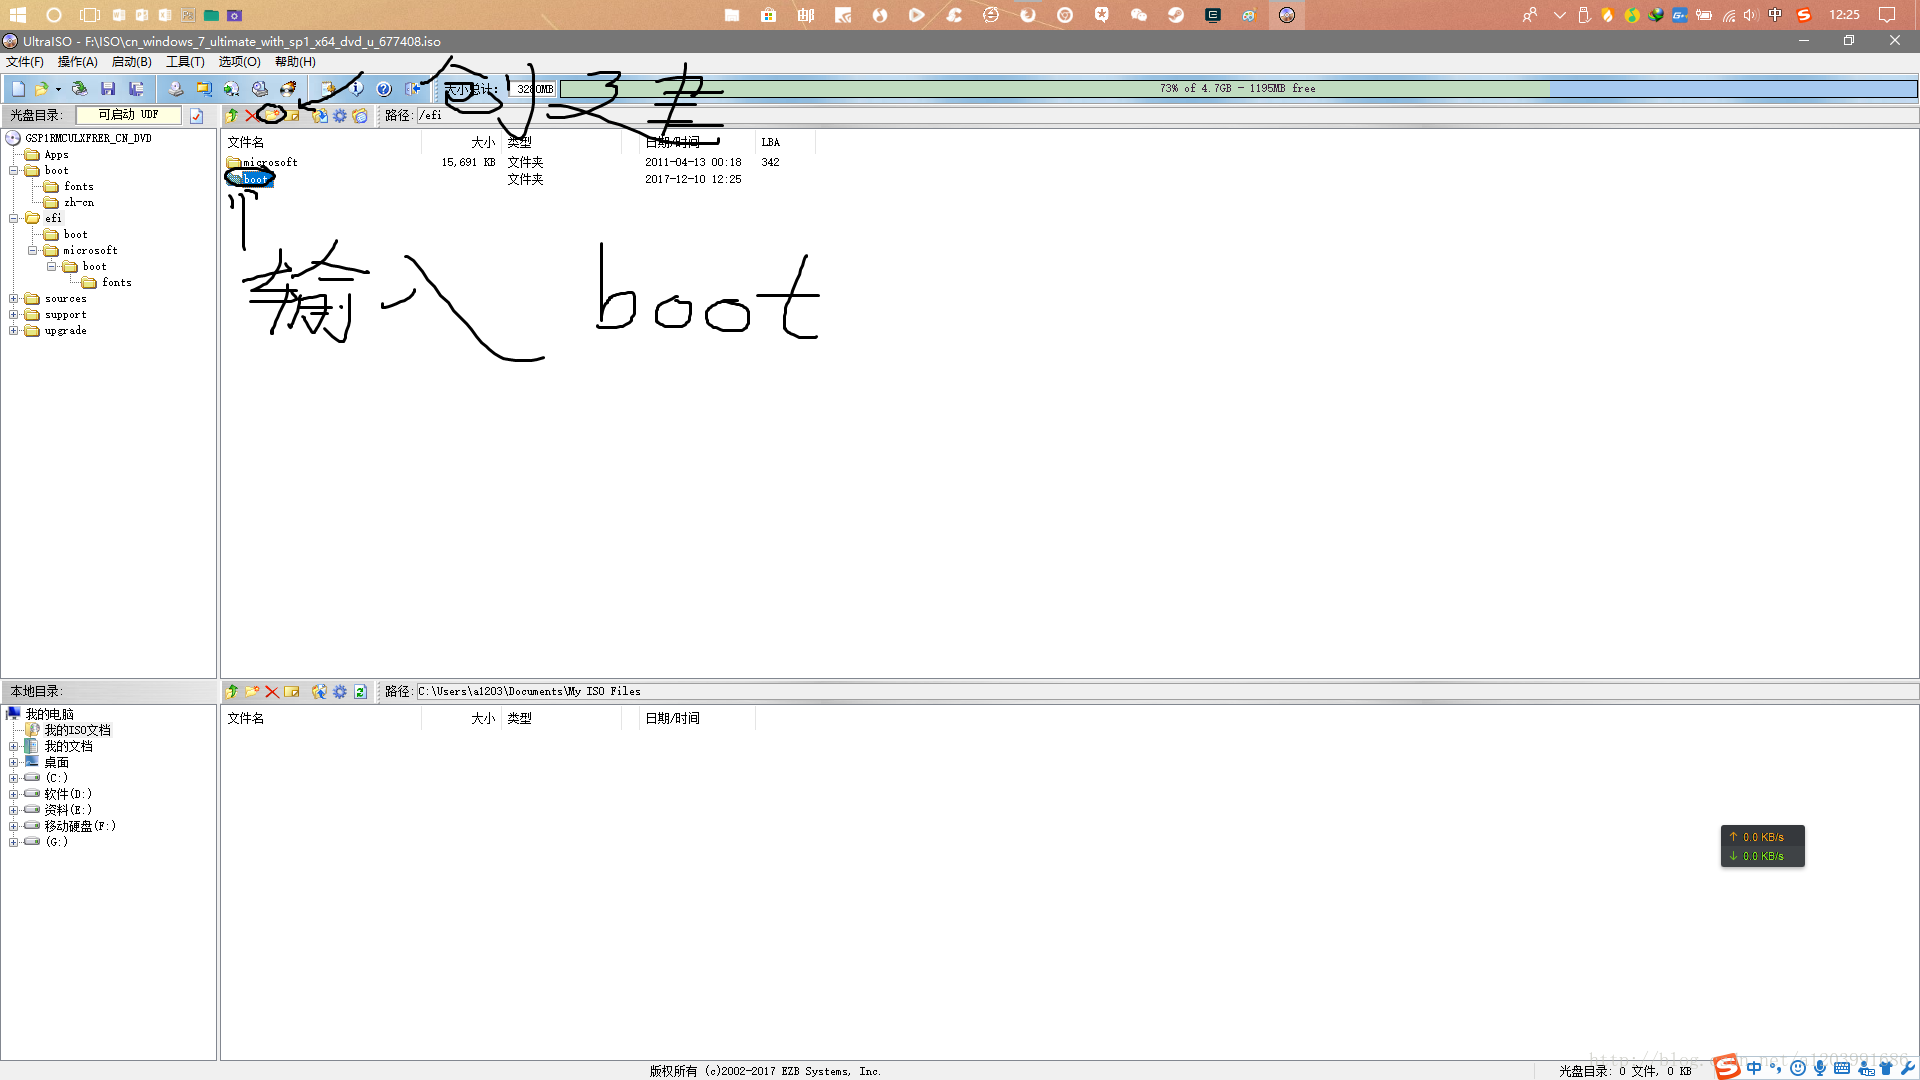1920x1080 pixels.
Task: Click the disc capacity usage bar
Action: pyautogui.click(x=1237, y=89)
